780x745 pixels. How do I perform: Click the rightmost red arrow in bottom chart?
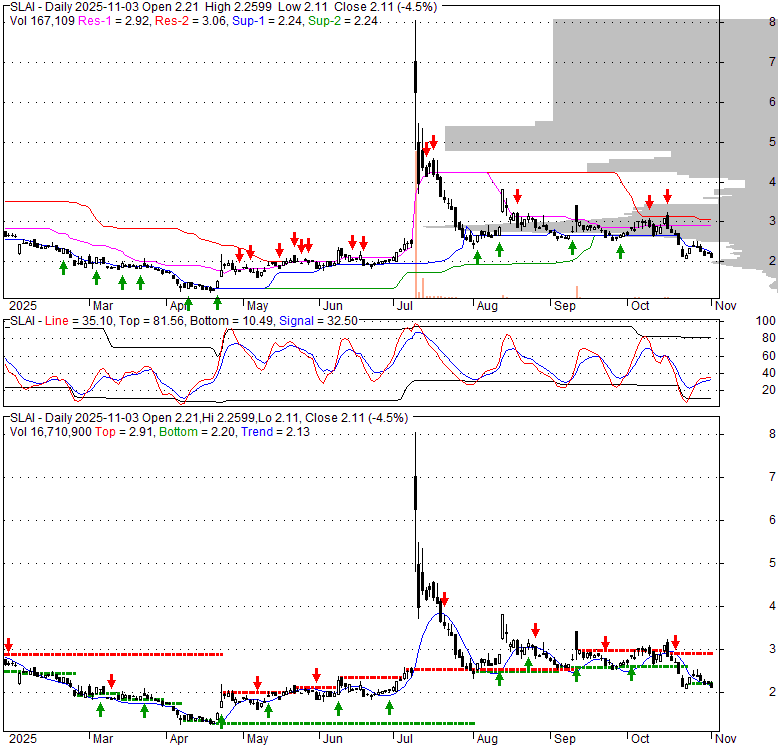pos(676,641)
